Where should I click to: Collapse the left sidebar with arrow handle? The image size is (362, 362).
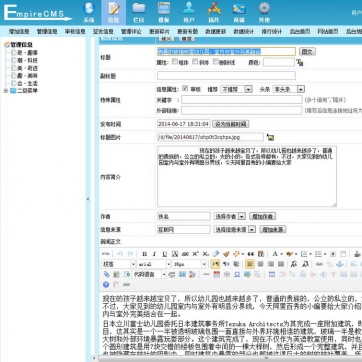tap(88, 199)
